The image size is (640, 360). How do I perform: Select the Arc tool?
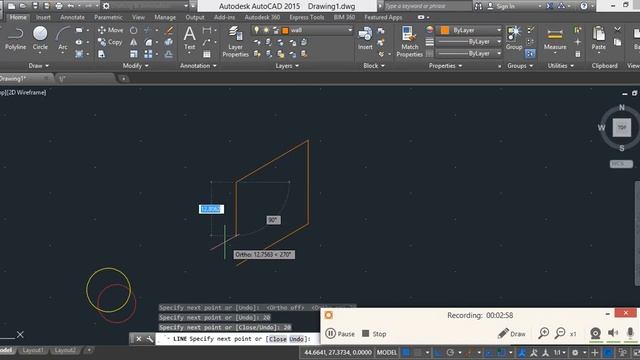click(x=62, y=38)
